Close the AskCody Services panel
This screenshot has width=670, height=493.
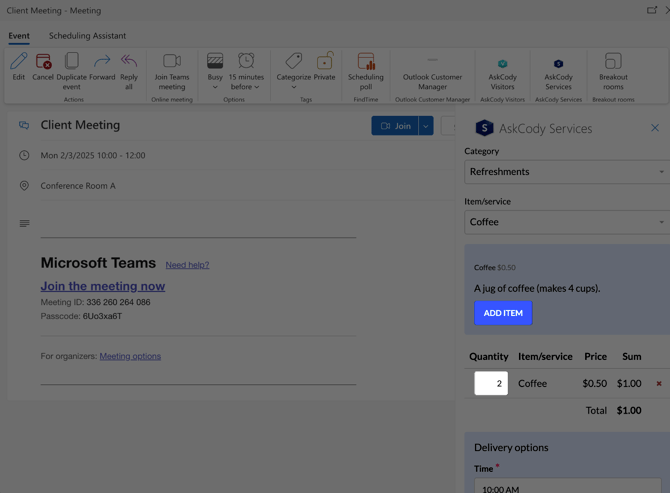[x=655, y=128]
